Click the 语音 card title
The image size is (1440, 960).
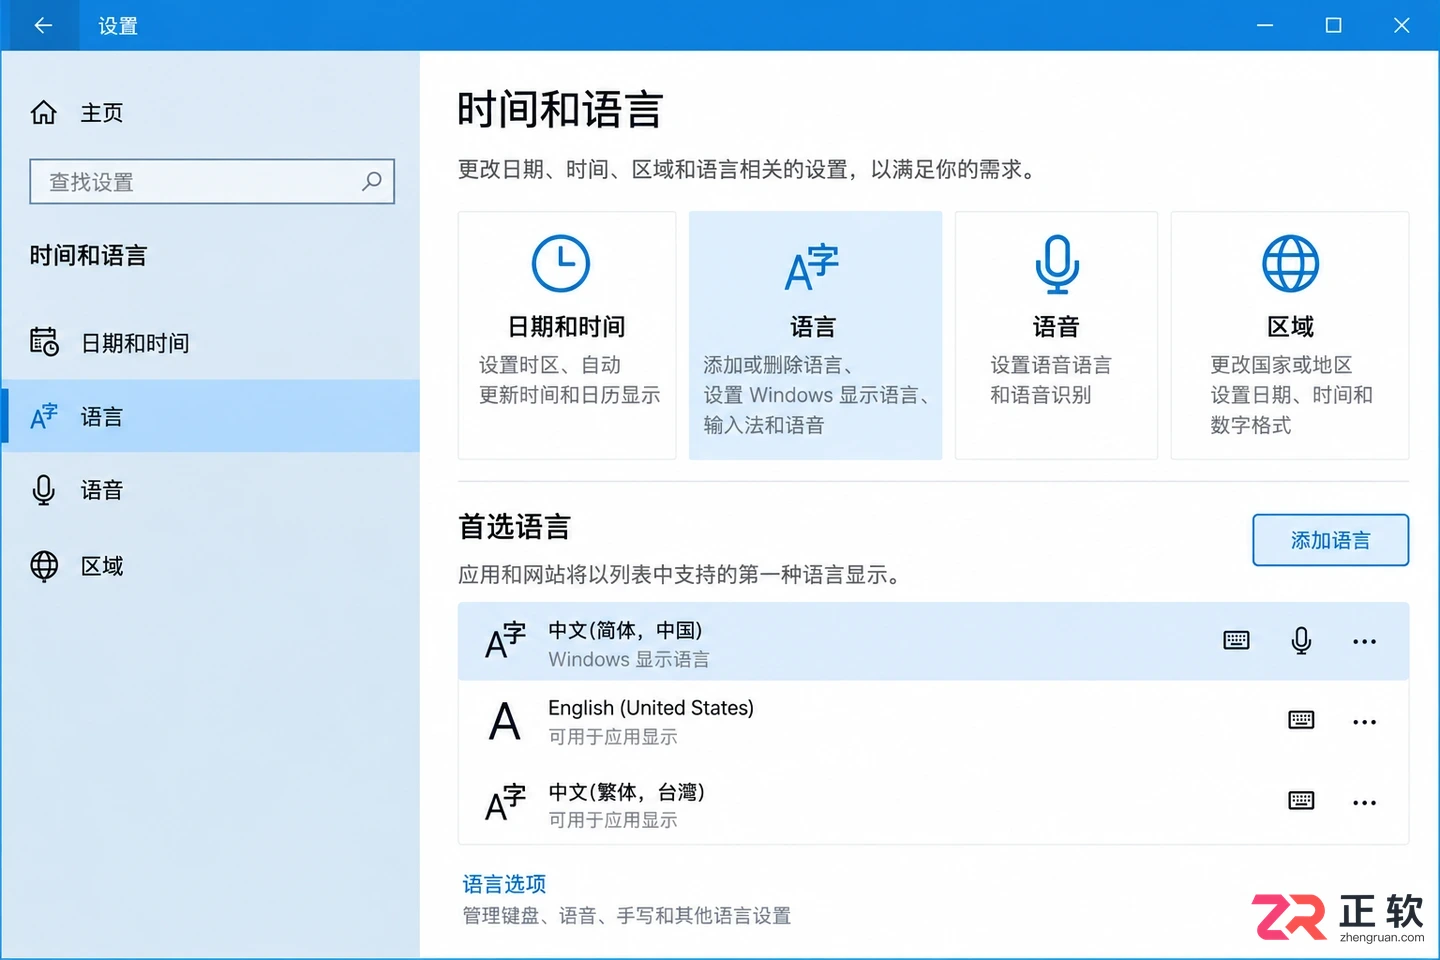(x=1057, y=327)
